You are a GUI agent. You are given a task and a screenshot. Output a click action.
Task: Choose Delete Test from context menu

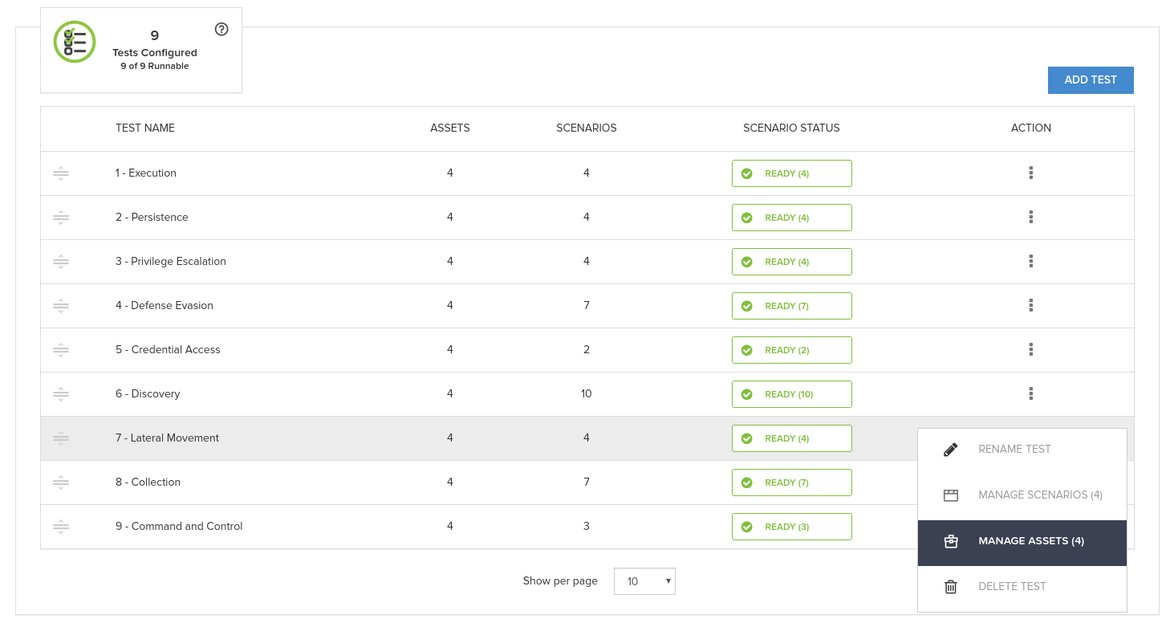point(1022,587)
